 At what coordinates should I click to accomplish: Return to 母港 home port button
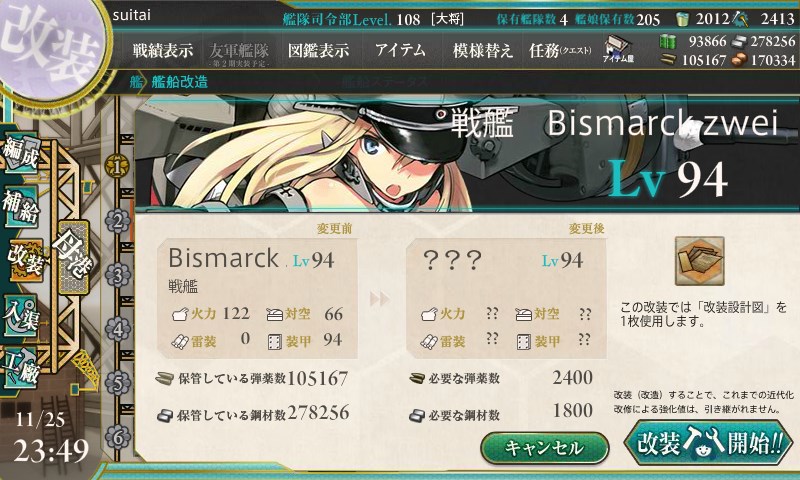click(74, 257)
